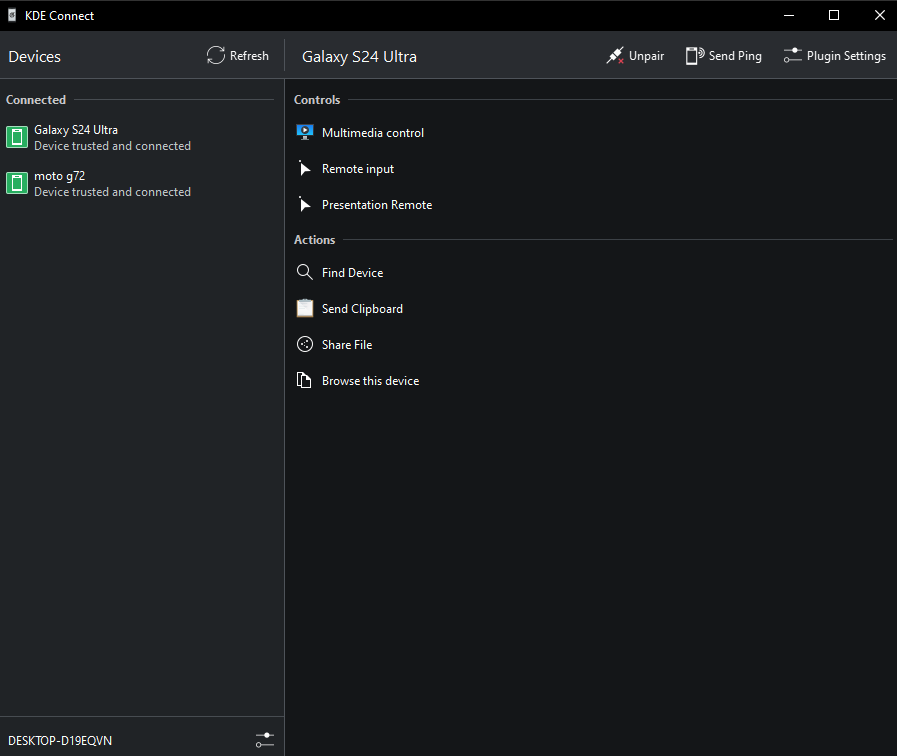
Task: Click status text under moto g72 entry
Action: [x=112, y=192]
